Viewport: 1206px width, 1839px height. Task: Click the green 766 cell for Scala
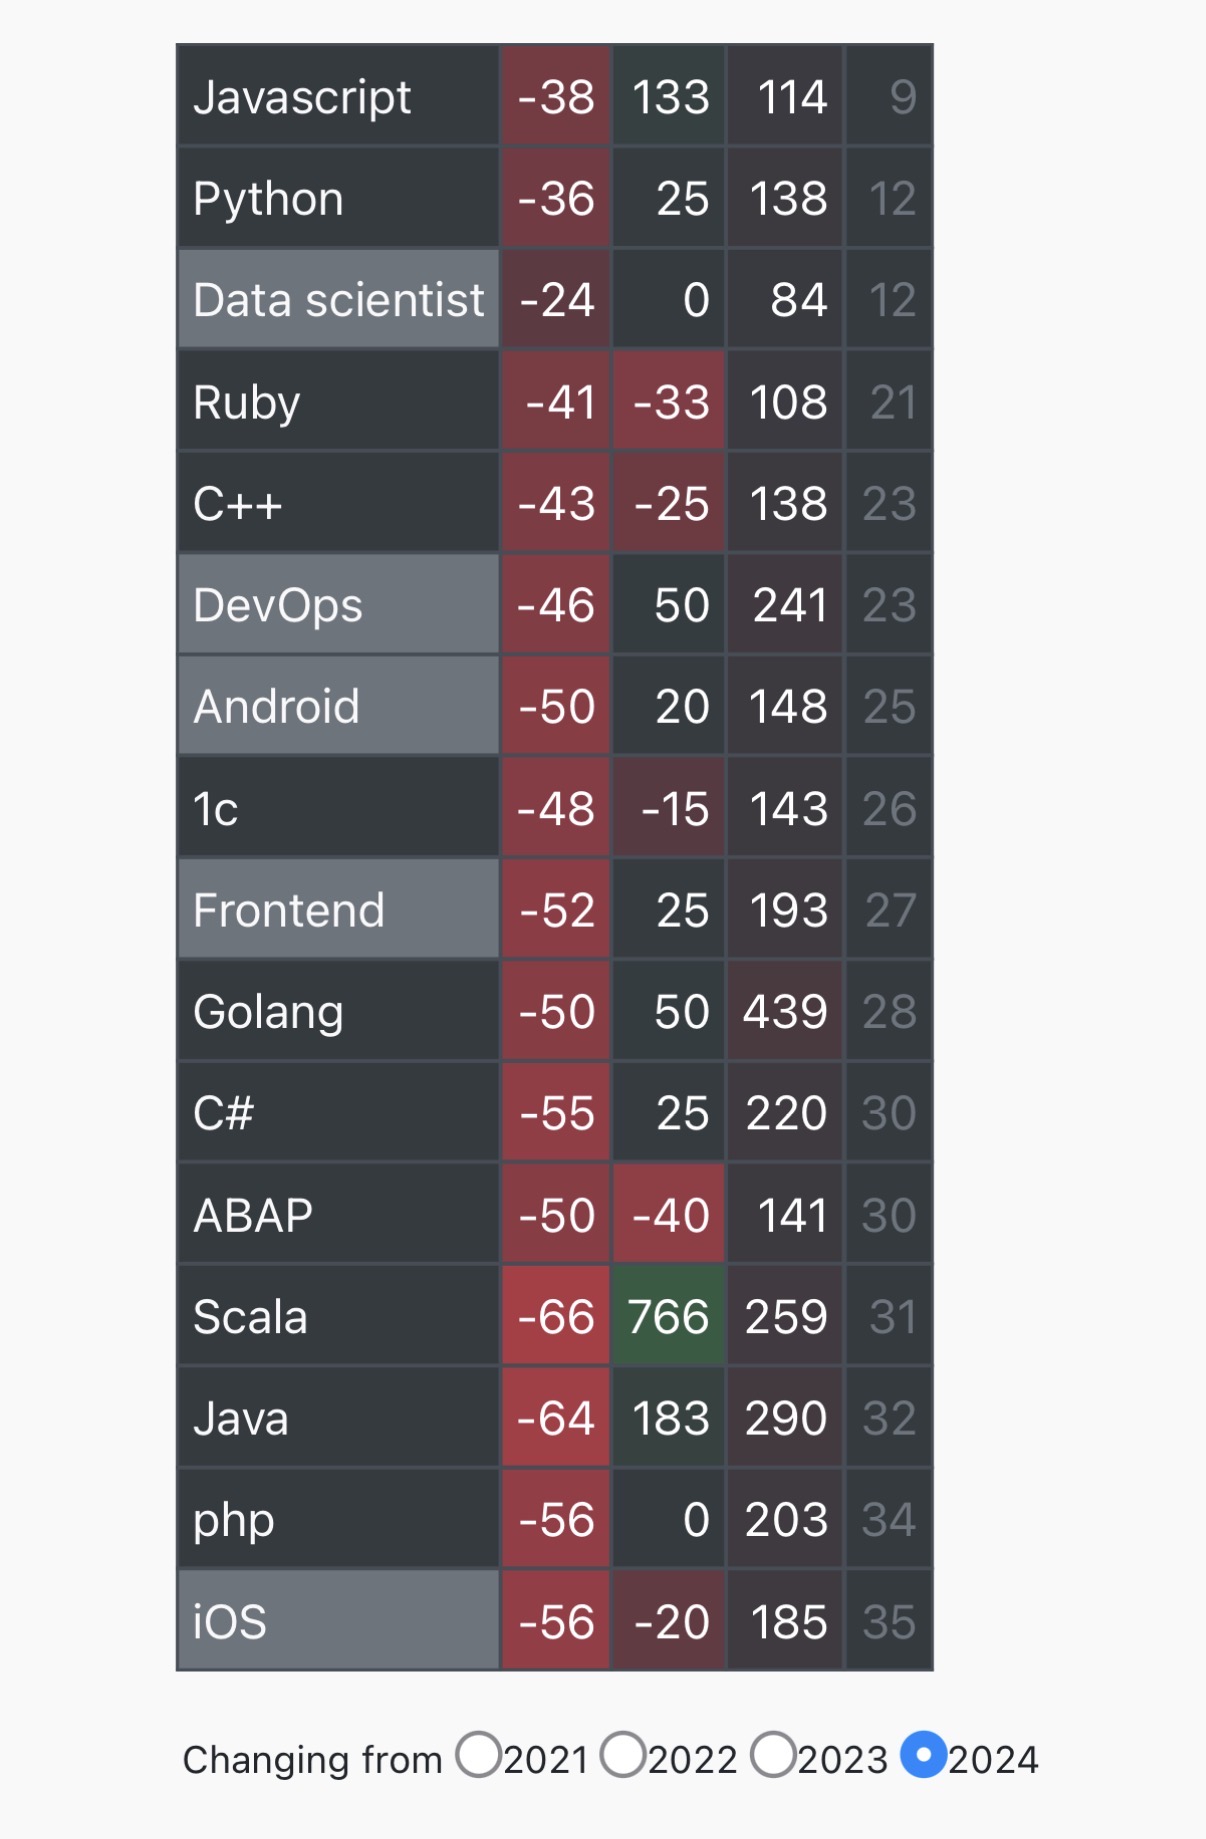click(x=668, y=1316)
